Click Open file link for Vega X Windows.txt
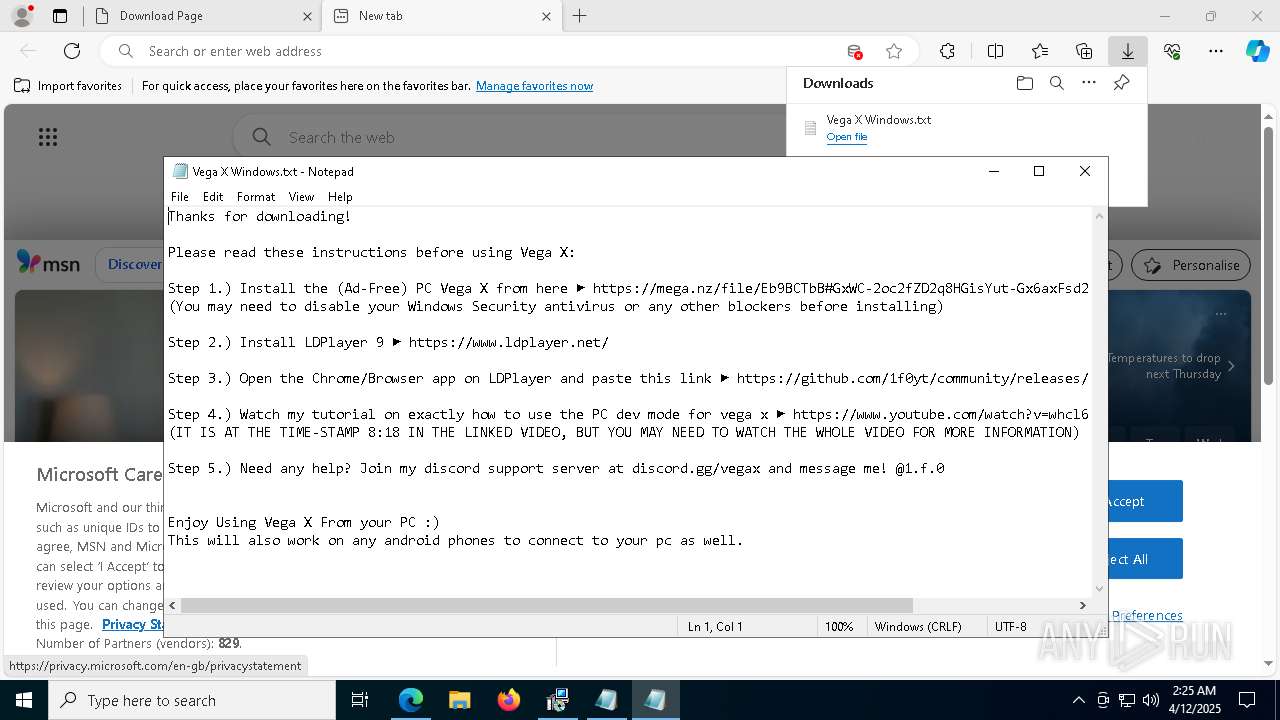The image size is (1280, 720). click(846, 137)
